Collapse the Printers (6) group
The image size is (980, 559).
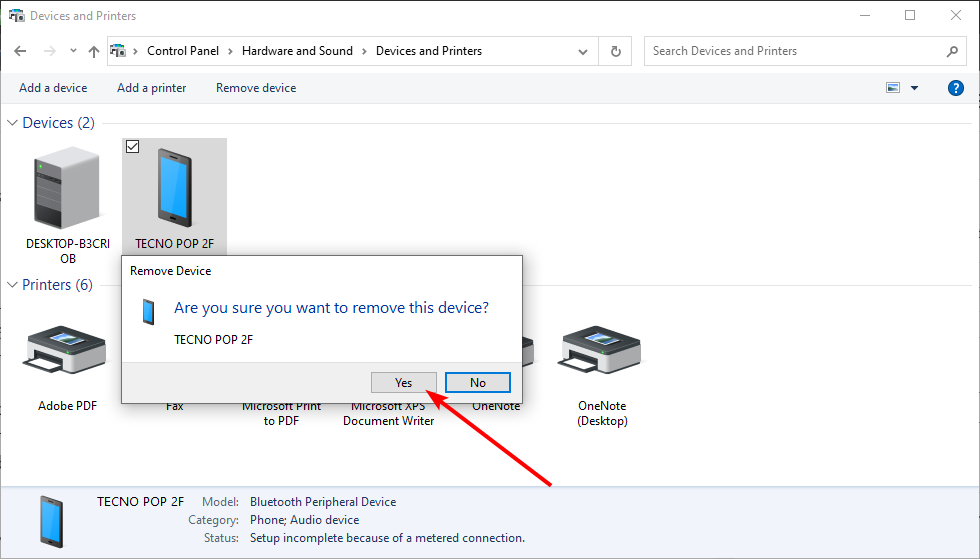pos(12,285)
